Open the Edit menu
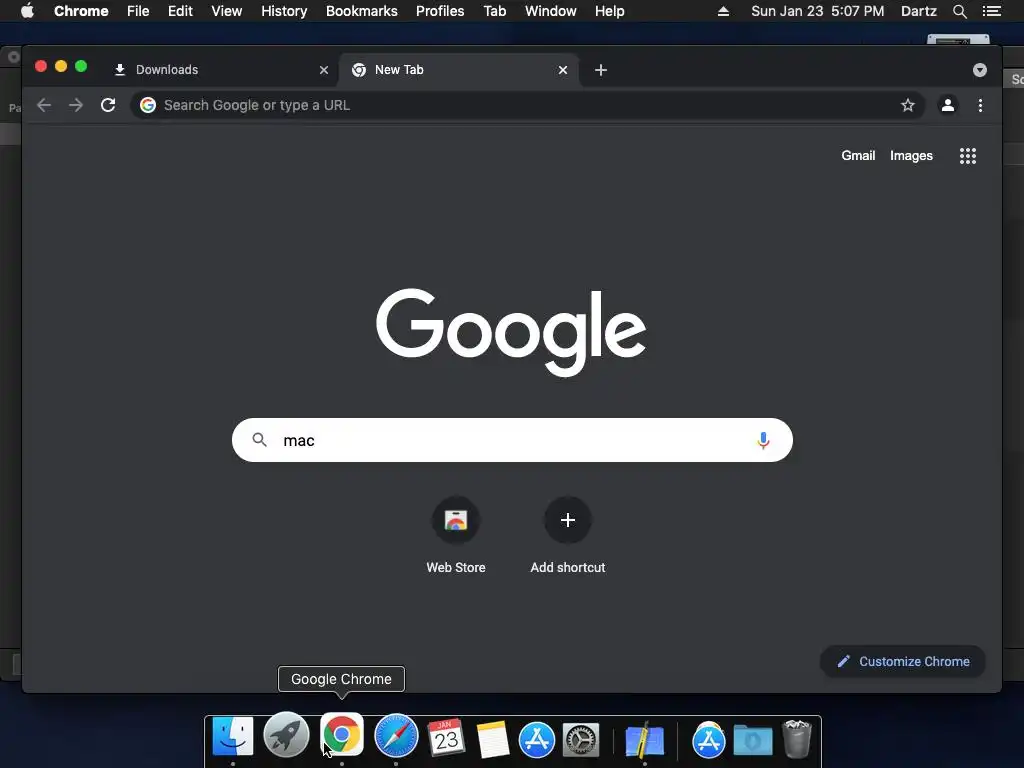Image resolution: width=1024 pixels, height=768 pixels. pos(180,11)
